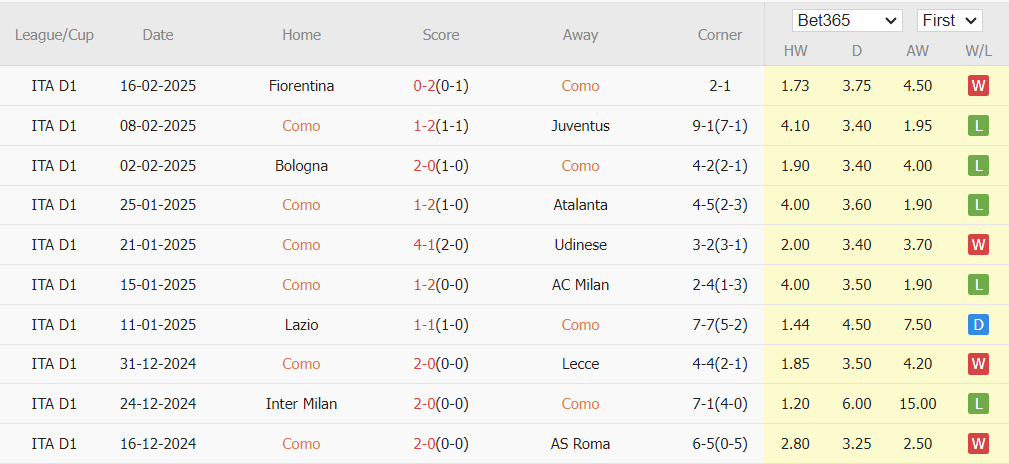Click the green L badge for Juventus match
1009x464 pixels.
(x=978, y=126)
